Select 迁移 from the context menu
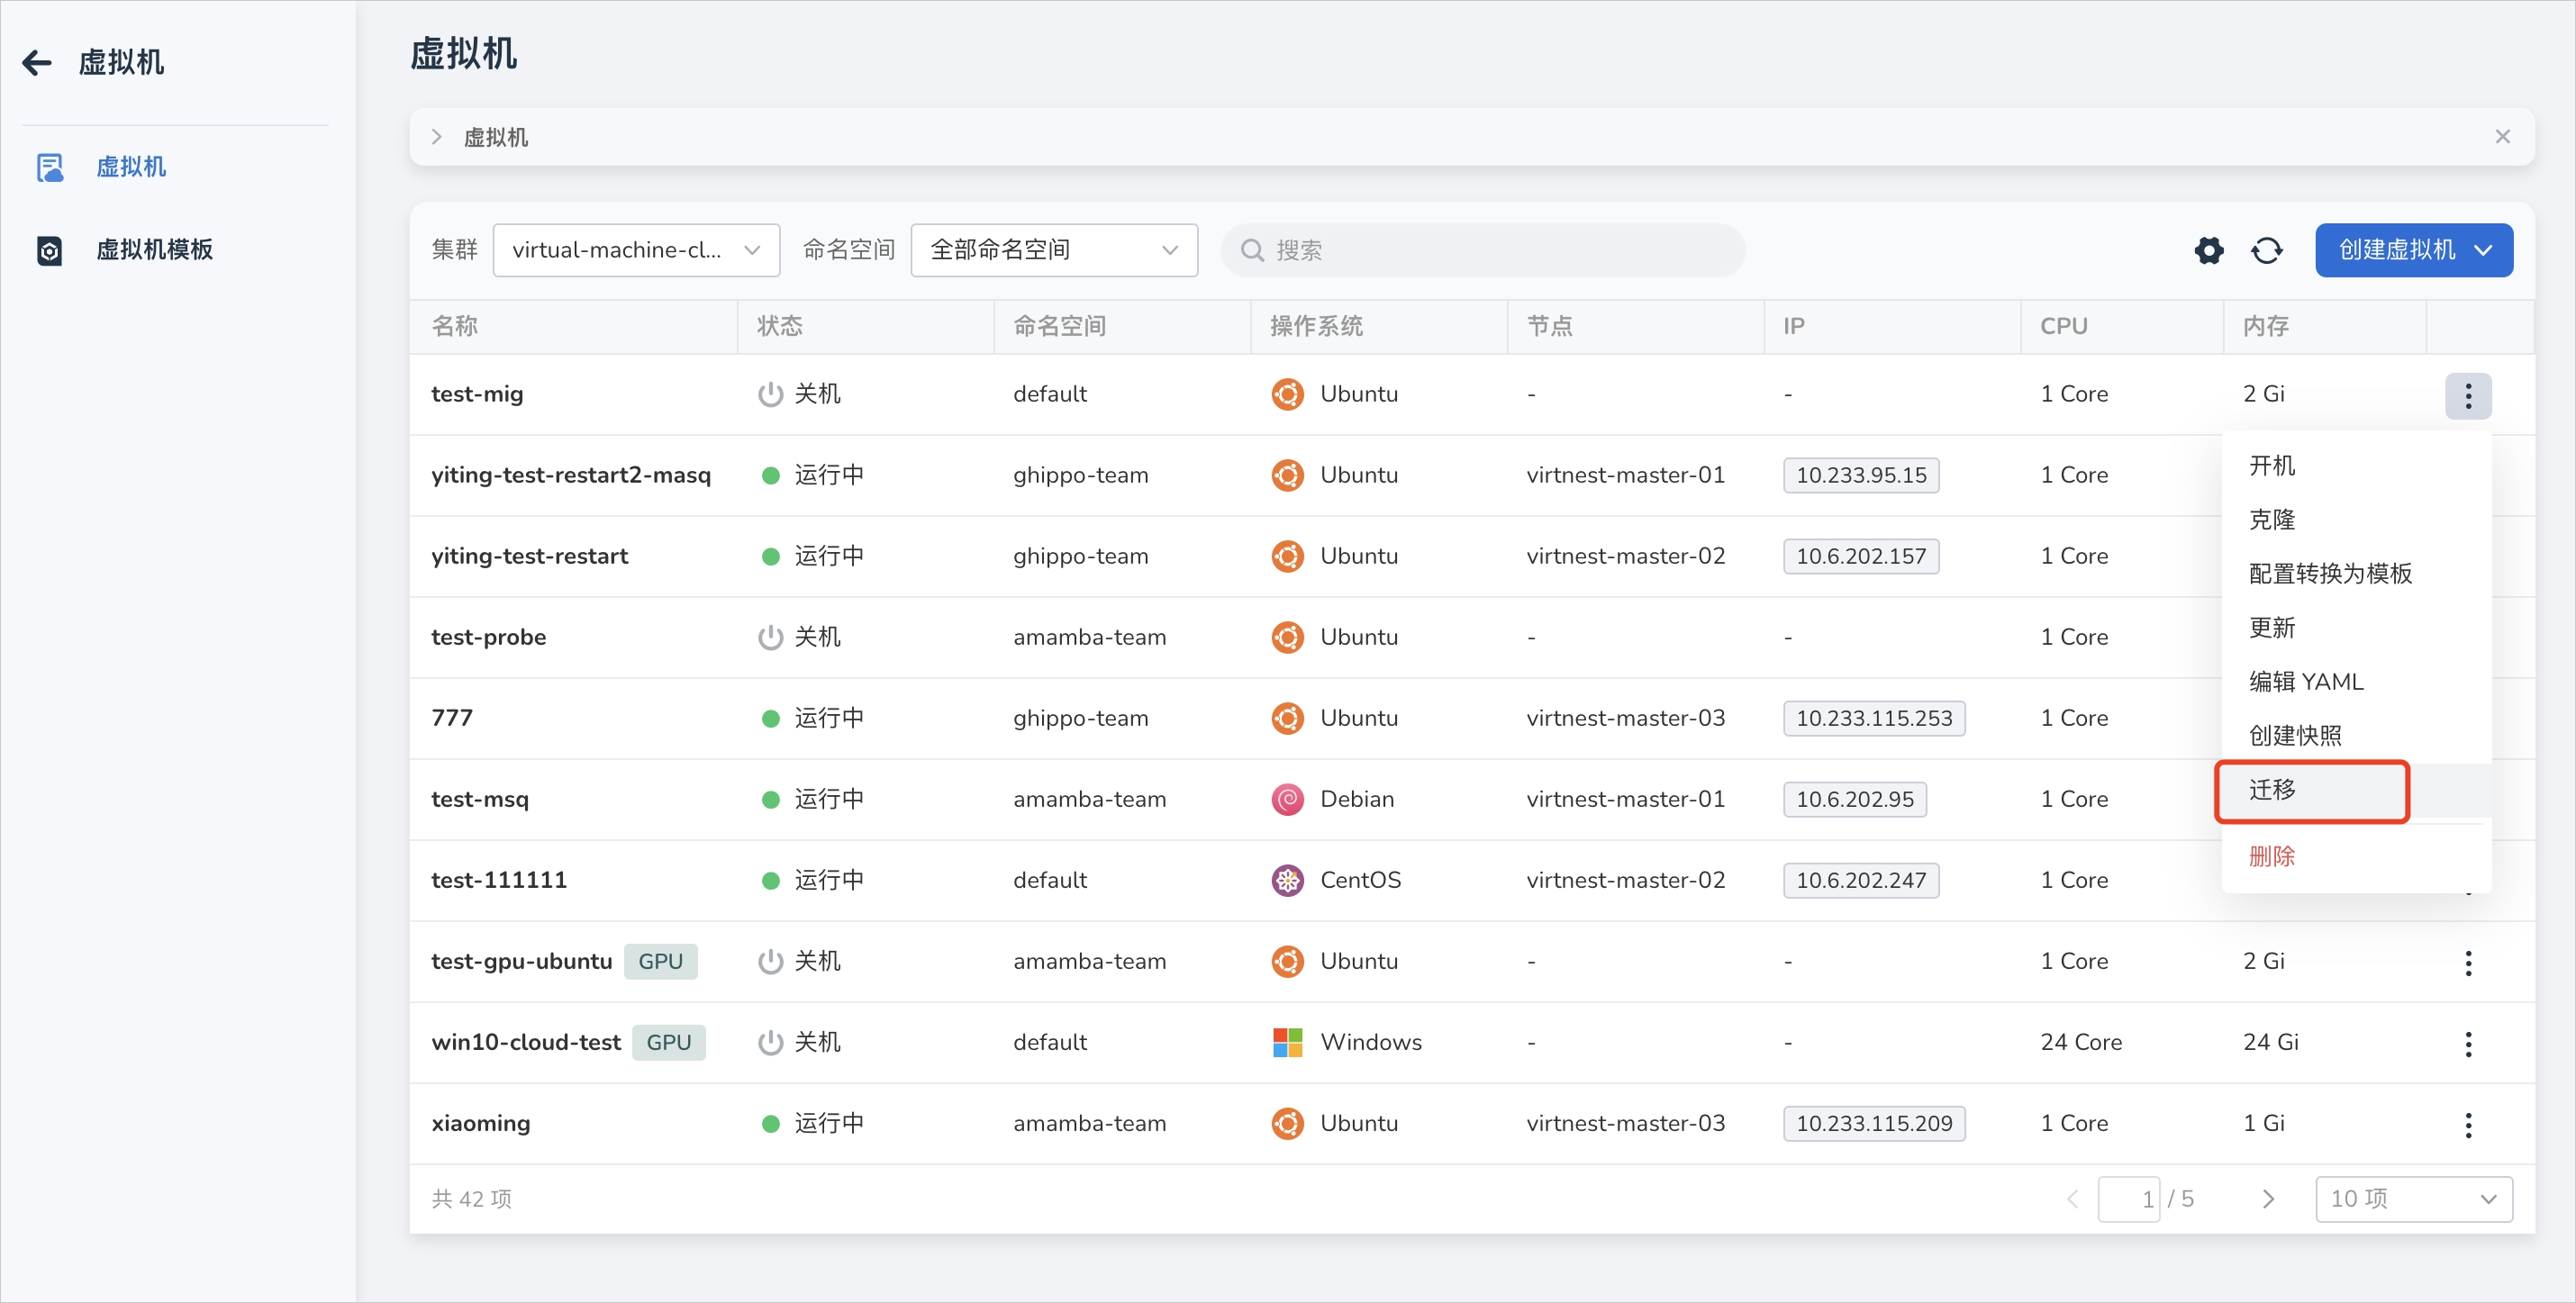 [2356, 790]
